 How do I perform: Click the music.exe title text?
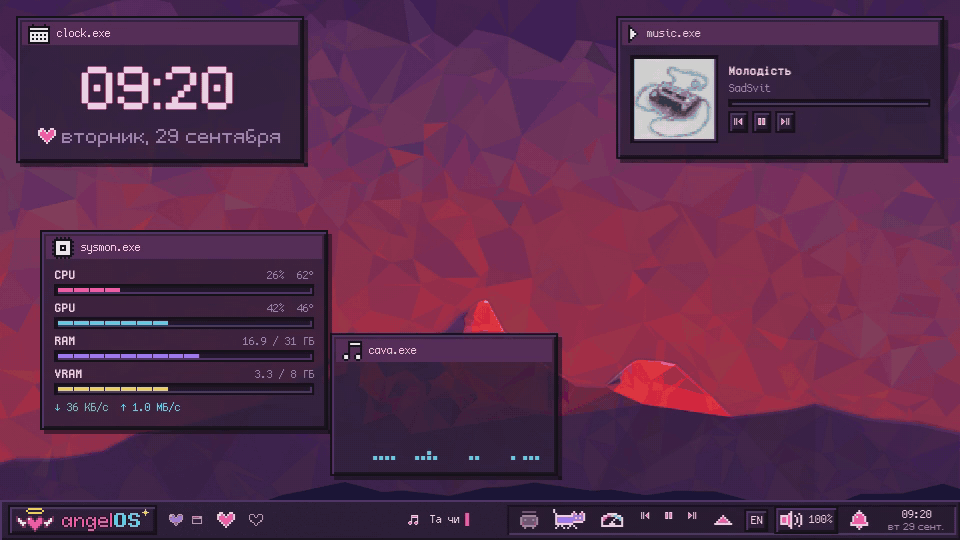(x=673, y=33)
